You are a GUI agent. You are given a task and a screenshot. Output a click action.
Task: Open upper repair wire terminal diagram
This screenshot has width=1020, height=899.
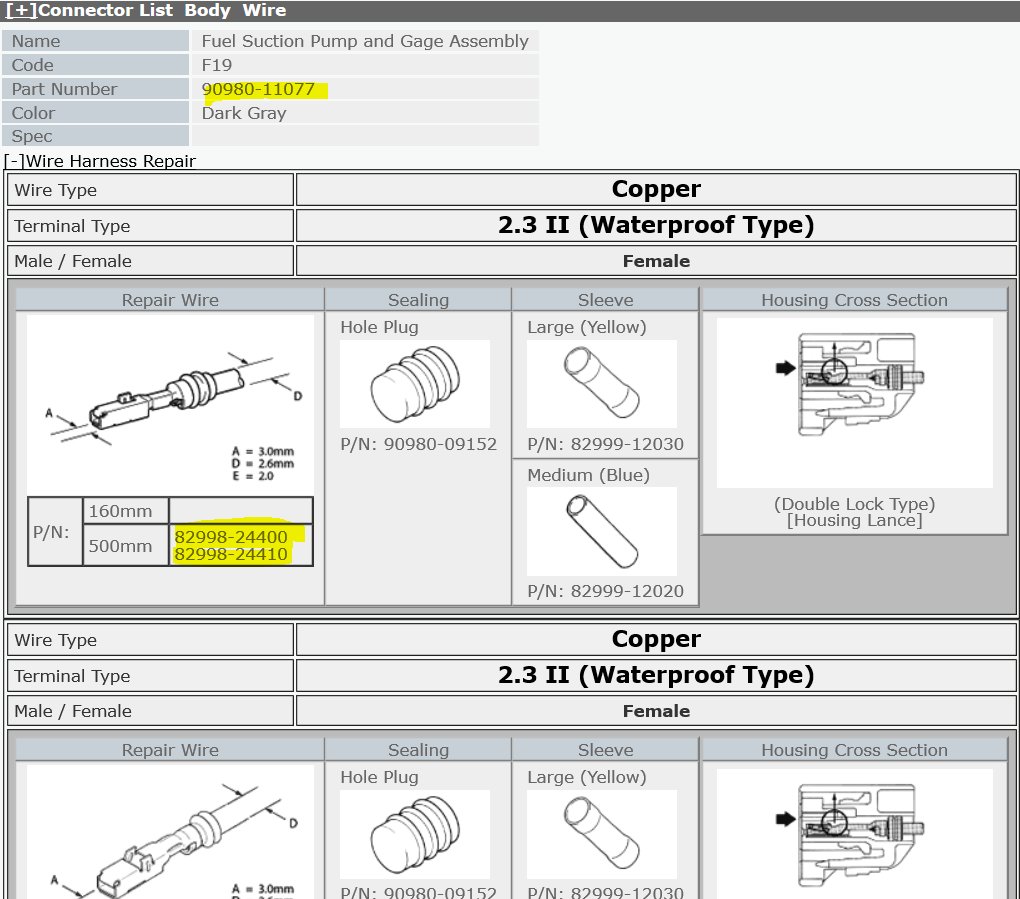170,404
